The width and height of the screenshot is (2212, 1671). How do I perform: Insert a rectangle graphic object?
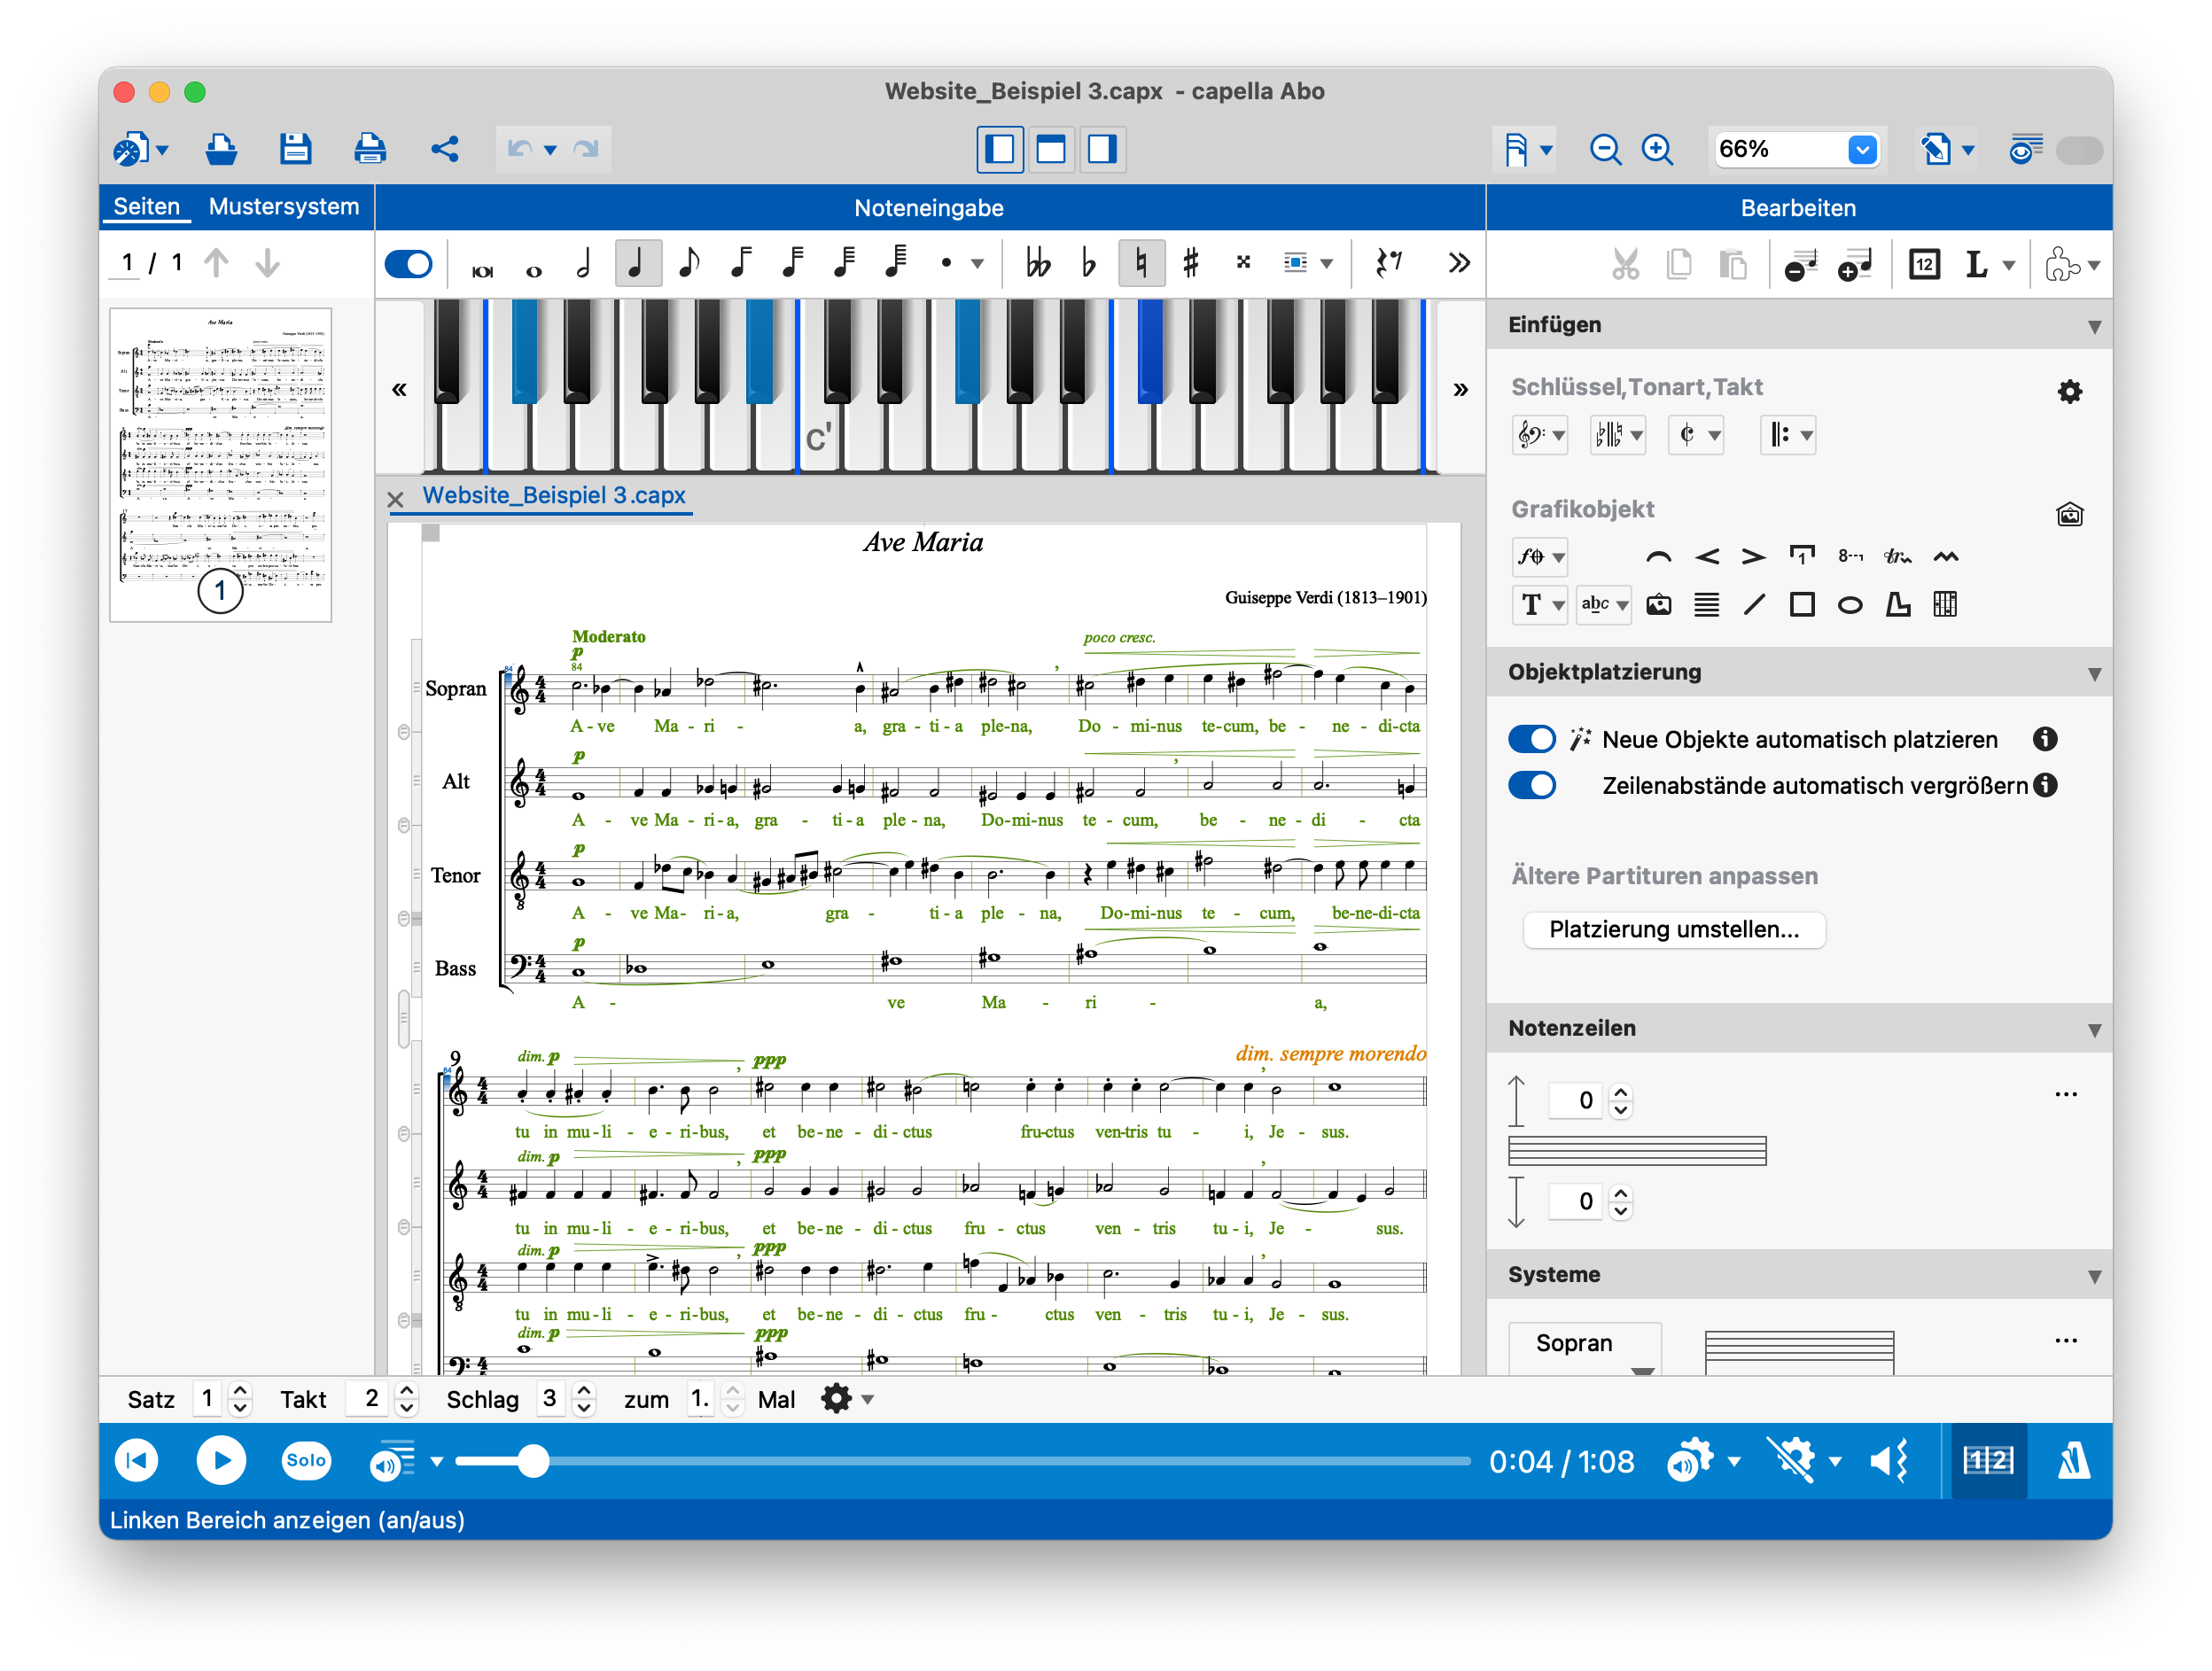pyautogui.click(x=1802, y=605)
